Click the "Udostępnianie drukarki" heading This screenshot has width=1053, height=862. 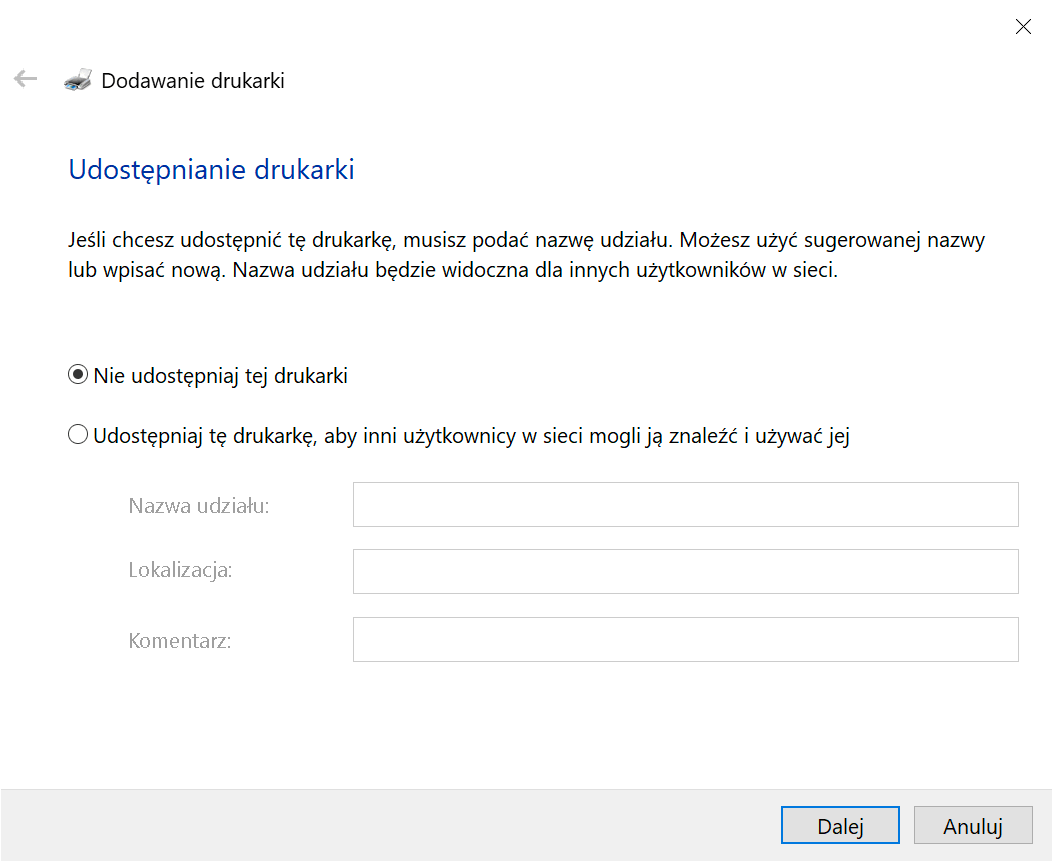pyautogui.click(x=212, y=170)
